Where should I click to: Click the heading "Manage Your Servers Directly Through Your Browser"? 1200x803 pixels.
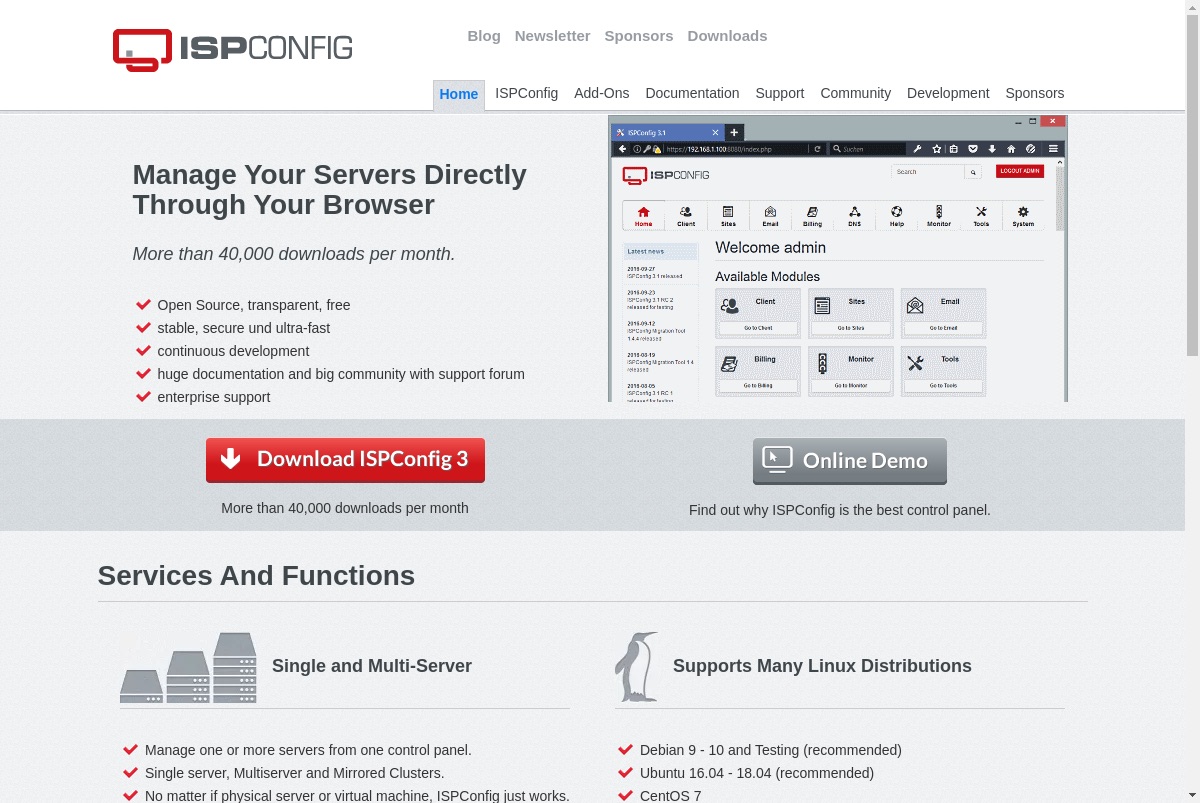click(329, 189)
